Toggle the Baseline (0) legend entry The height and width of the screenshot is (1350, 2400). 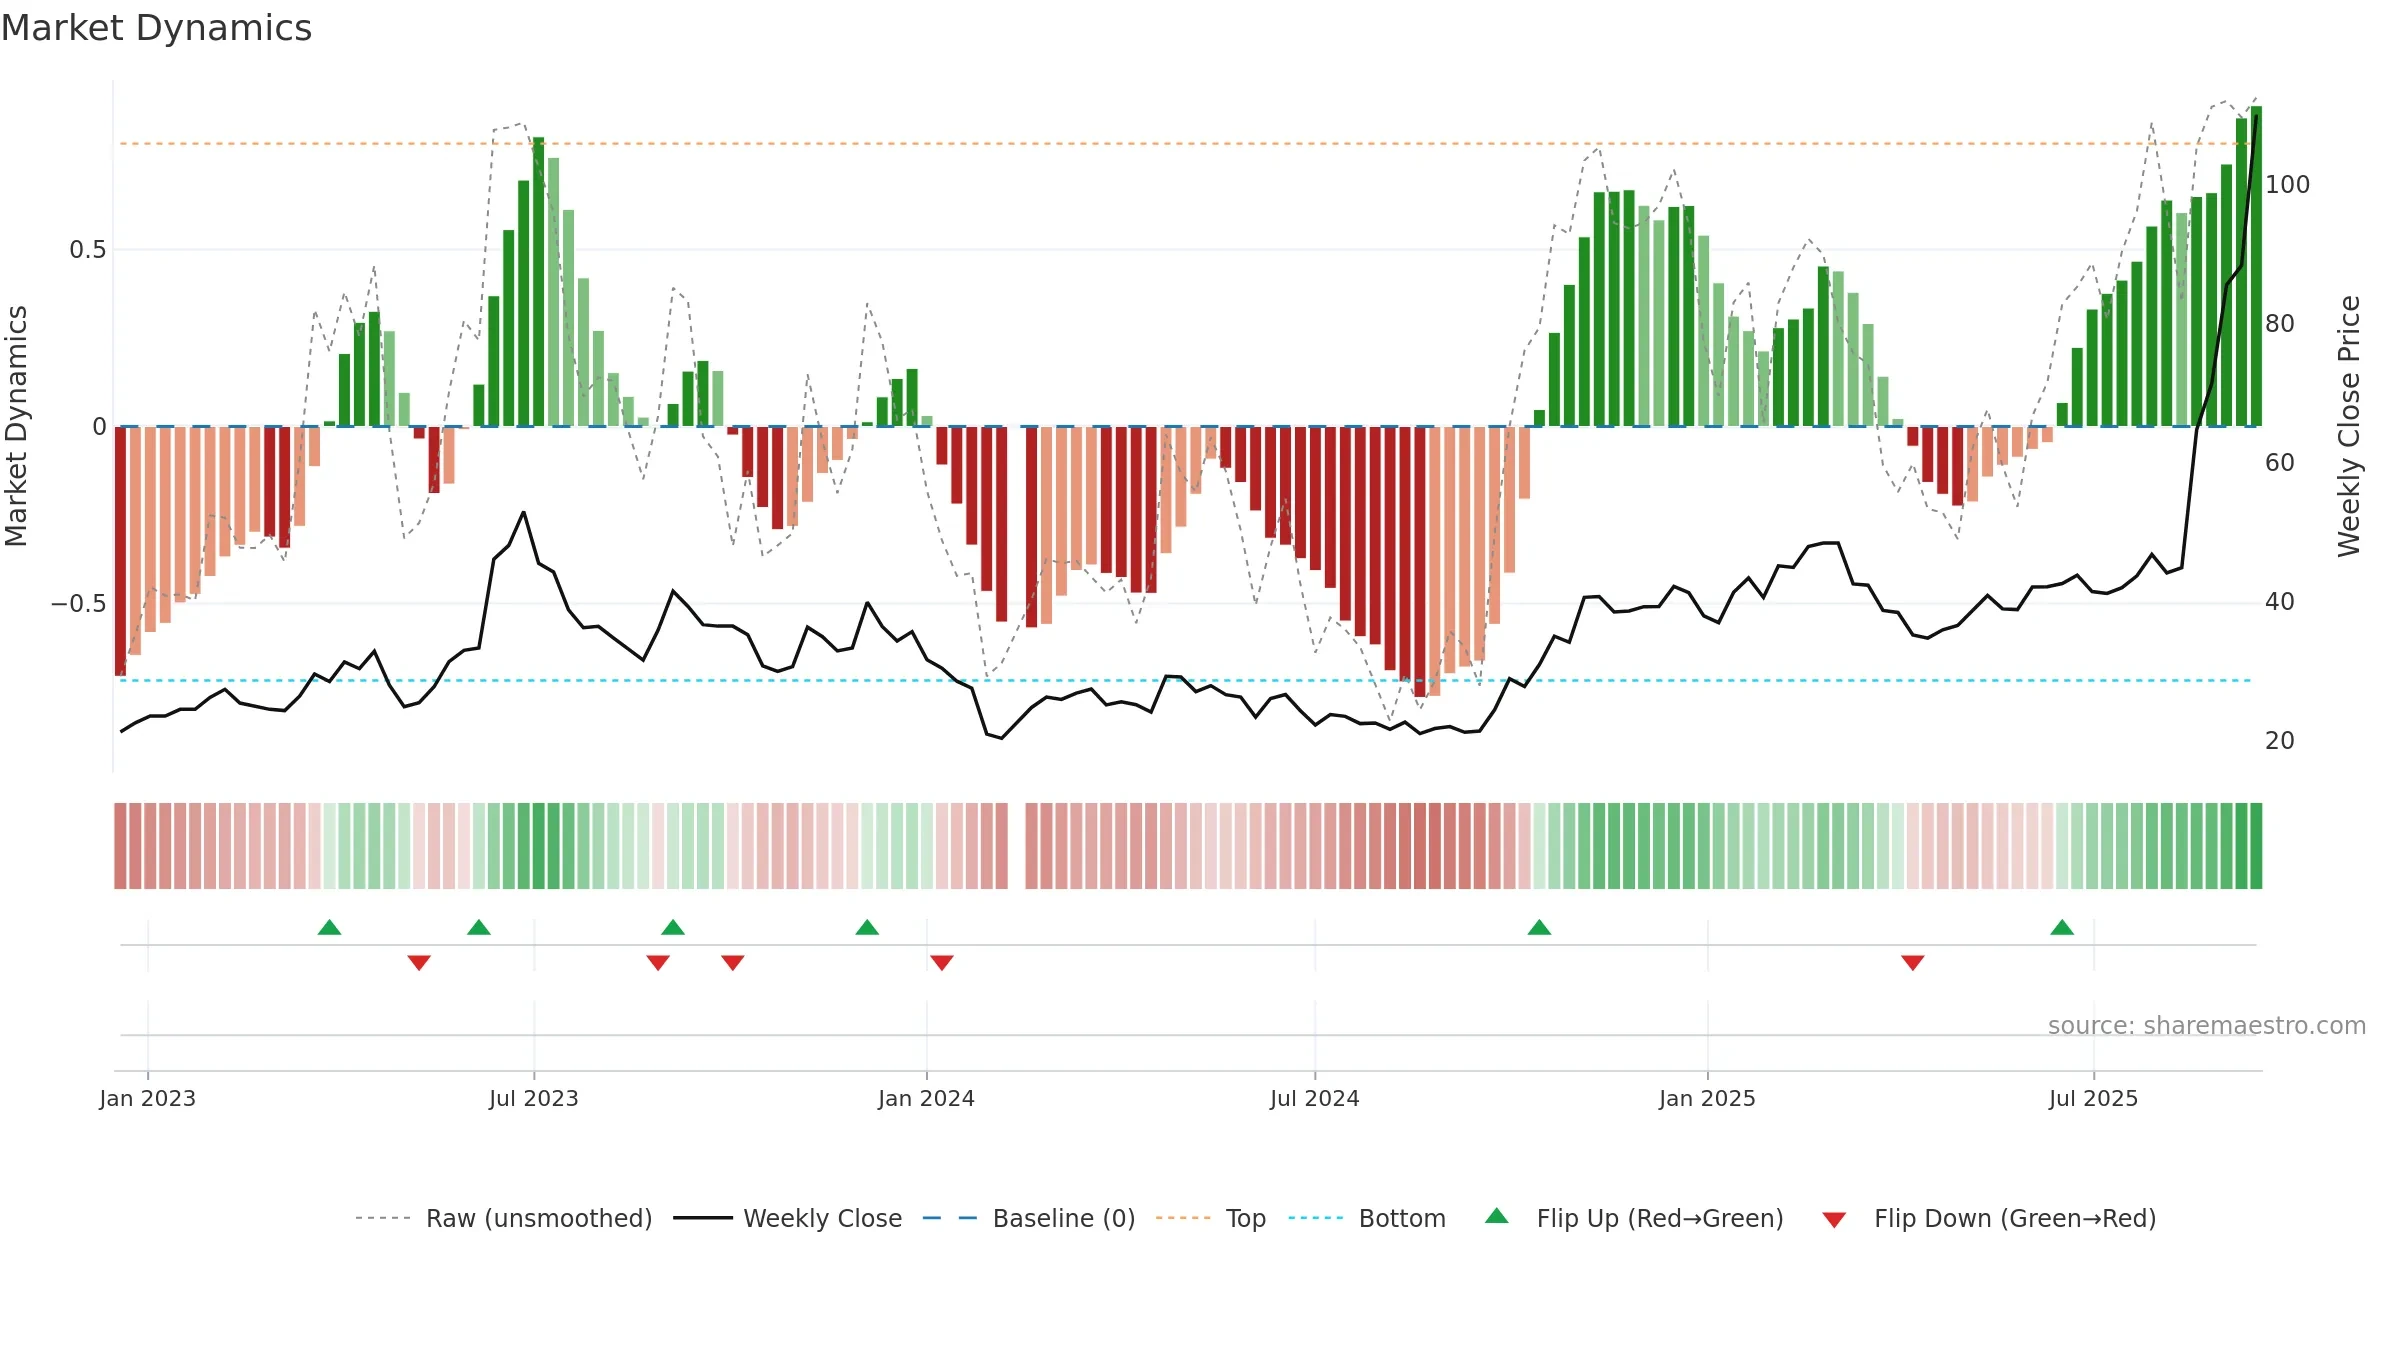(x=1029, y=1218)
